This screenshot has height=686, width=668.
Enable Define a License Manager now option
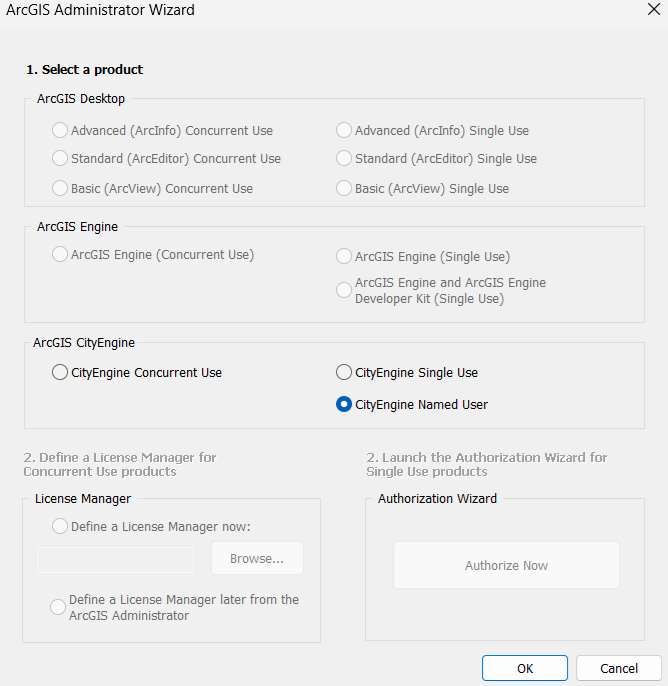click(x=61, y=526)
